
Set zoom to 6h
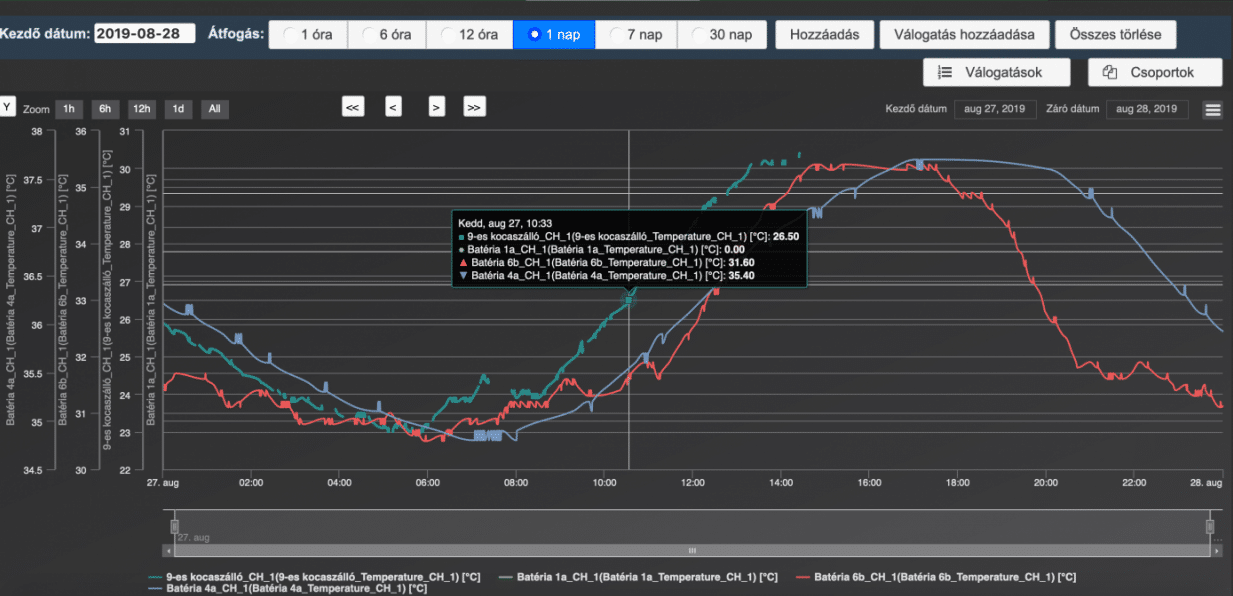click(x=105, y=109)
